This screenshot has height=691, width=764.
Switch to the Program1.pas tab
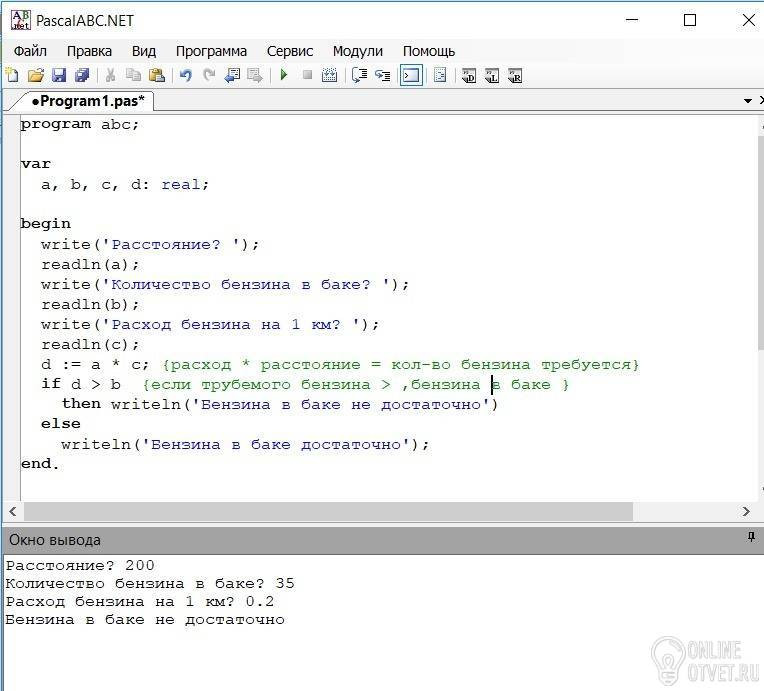[88, 101]
